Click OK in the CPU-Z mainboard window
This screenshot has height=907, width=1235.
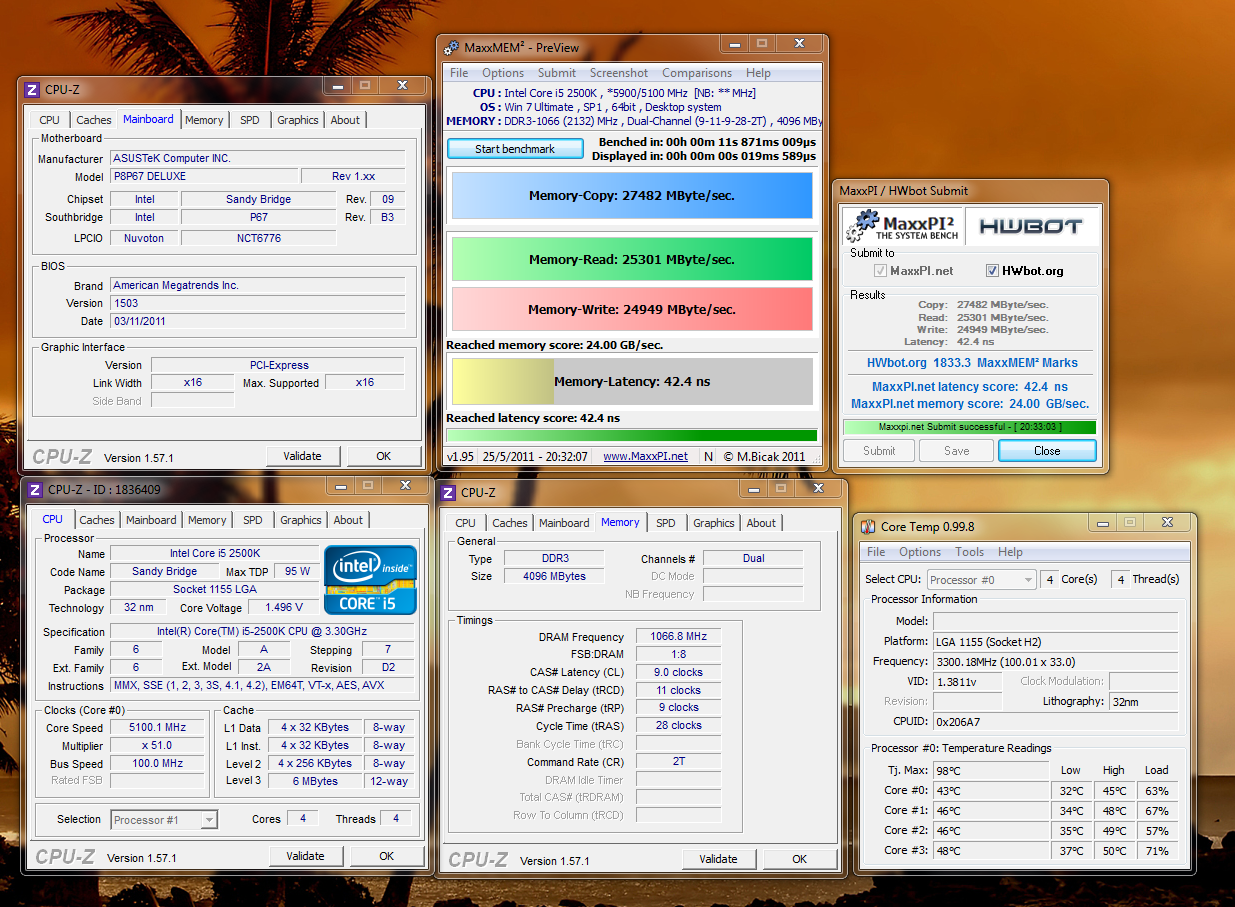pyautogui.click(x=384, y=456)
